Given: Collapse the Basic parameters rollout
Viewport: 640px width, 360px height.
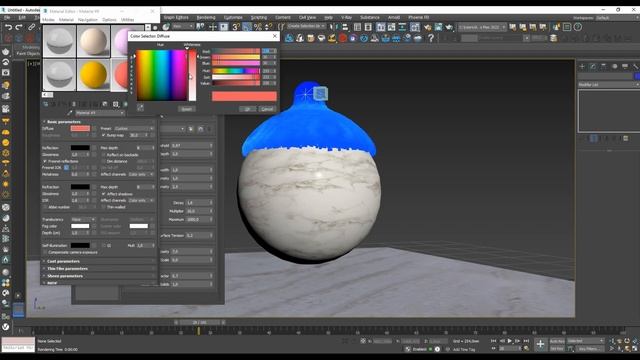Looking at the screenshot, I should pyautogui.click(x=63, y=122).
